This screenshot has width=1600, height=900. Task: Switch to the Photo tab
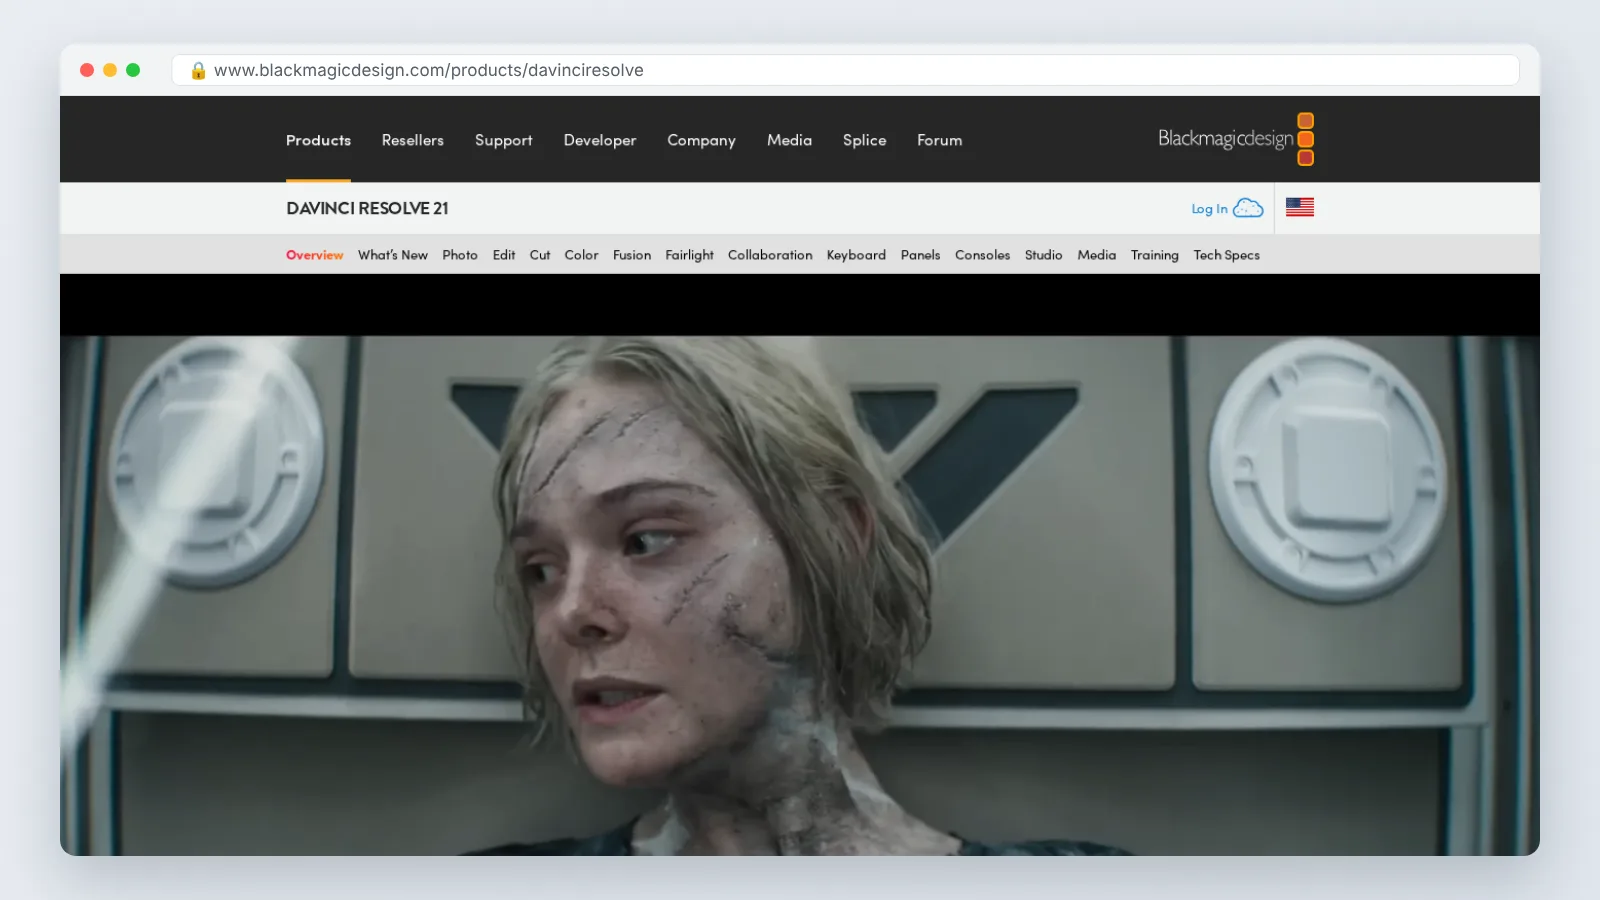[x=460, y=255]
